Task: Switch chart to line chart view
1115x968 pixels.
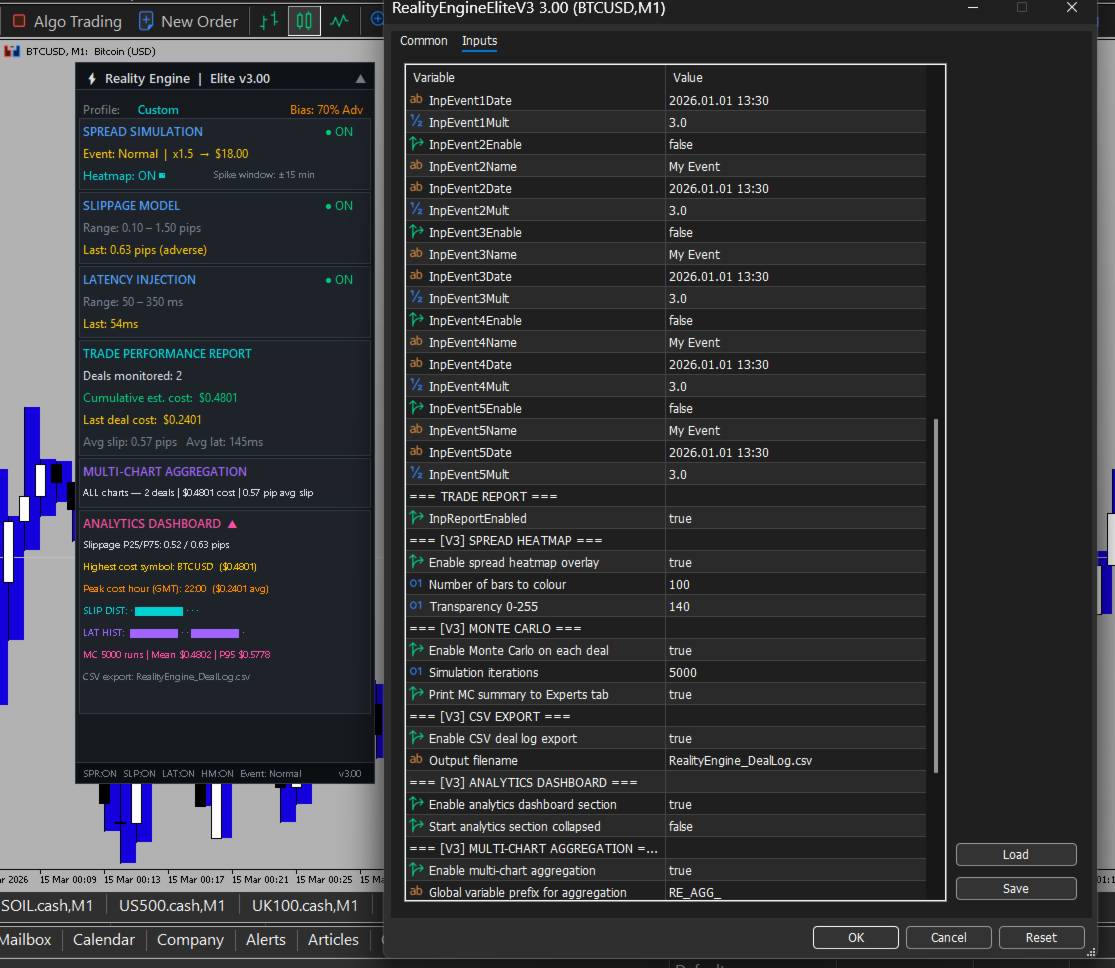Action: (x=340, y=21)
